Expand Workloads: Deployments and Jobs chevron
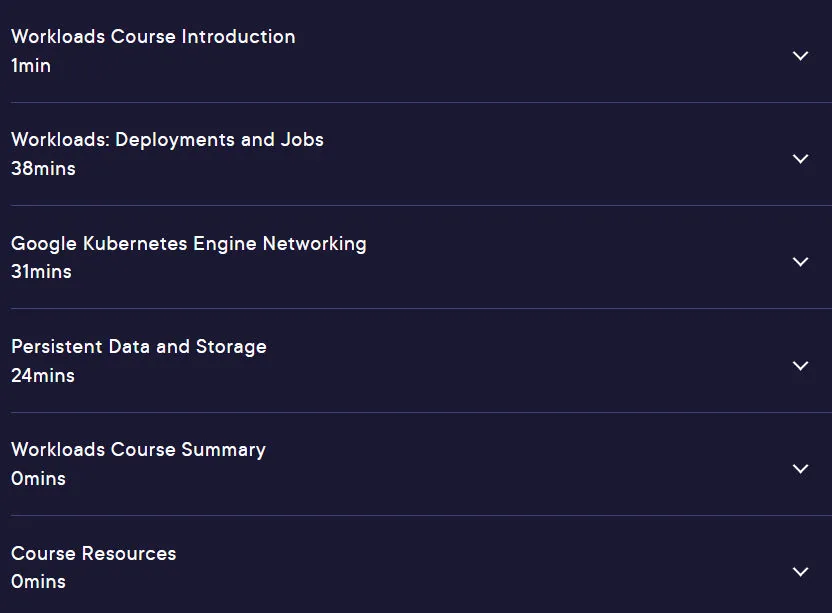 point(800,159)
